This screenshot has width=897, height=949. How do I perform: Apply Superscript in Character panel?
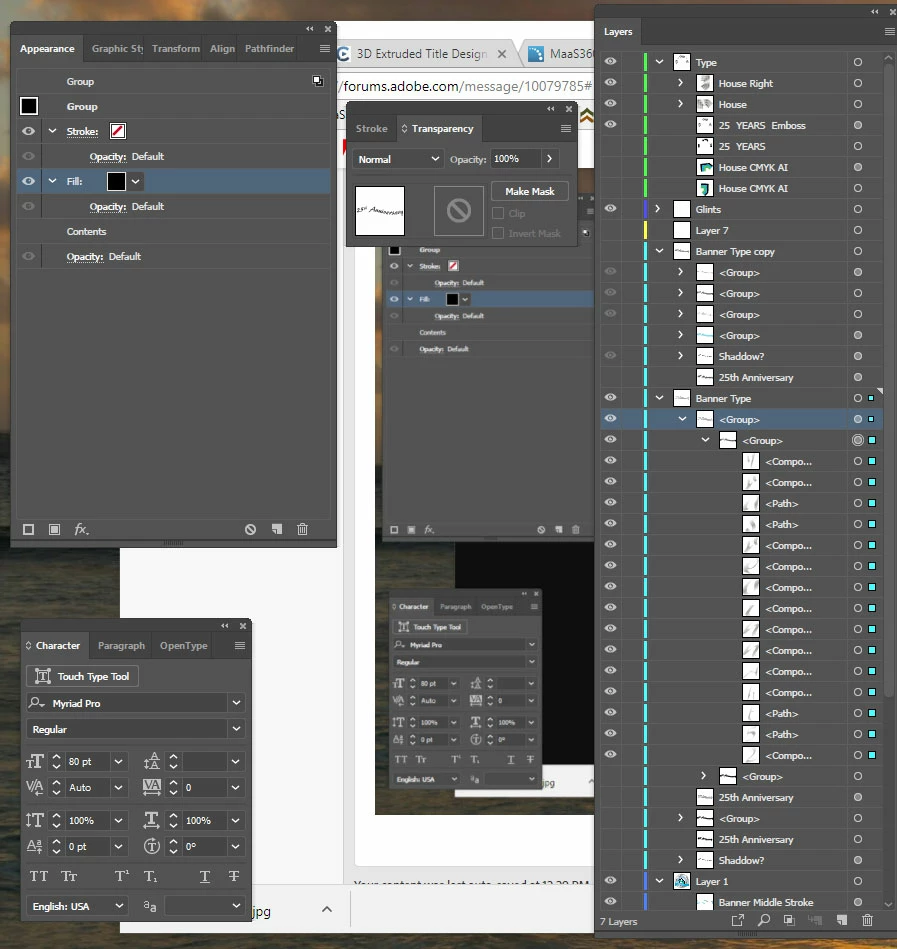coord(121,876)
